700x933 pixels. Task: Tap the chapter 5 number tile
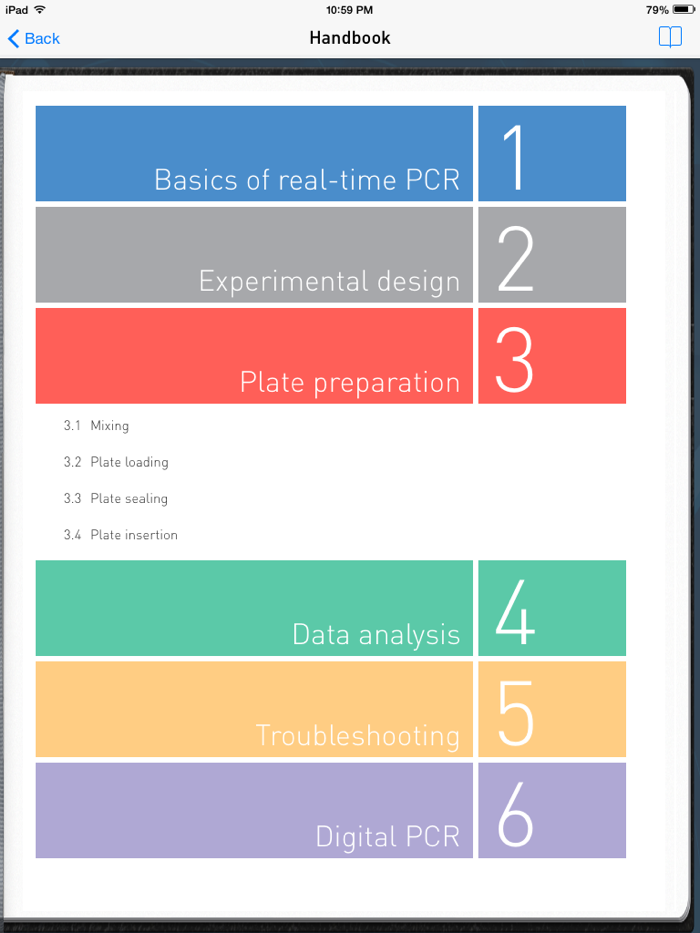[x=551, y=709]
